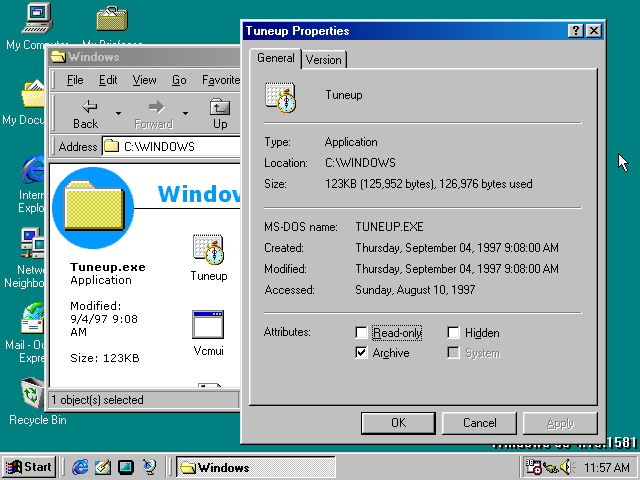Open the Start menu
640x480 pixels.
[x=29, y=467]
